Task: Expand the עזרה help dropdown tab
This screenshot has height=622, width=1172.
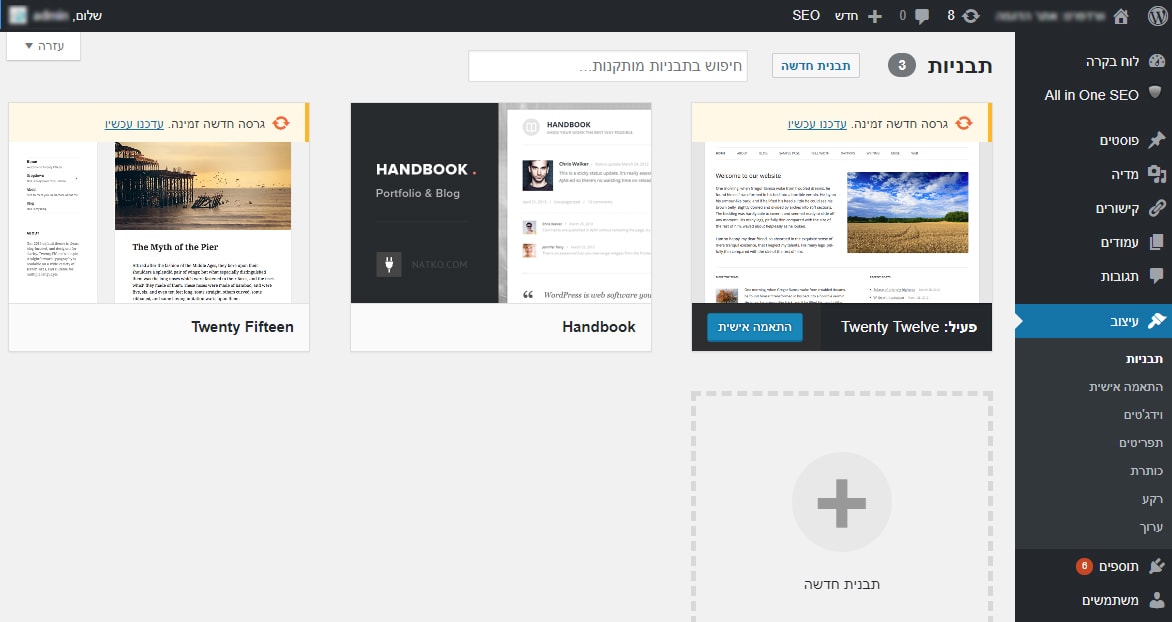Action: pyautogui.click(x=43, y=46)
